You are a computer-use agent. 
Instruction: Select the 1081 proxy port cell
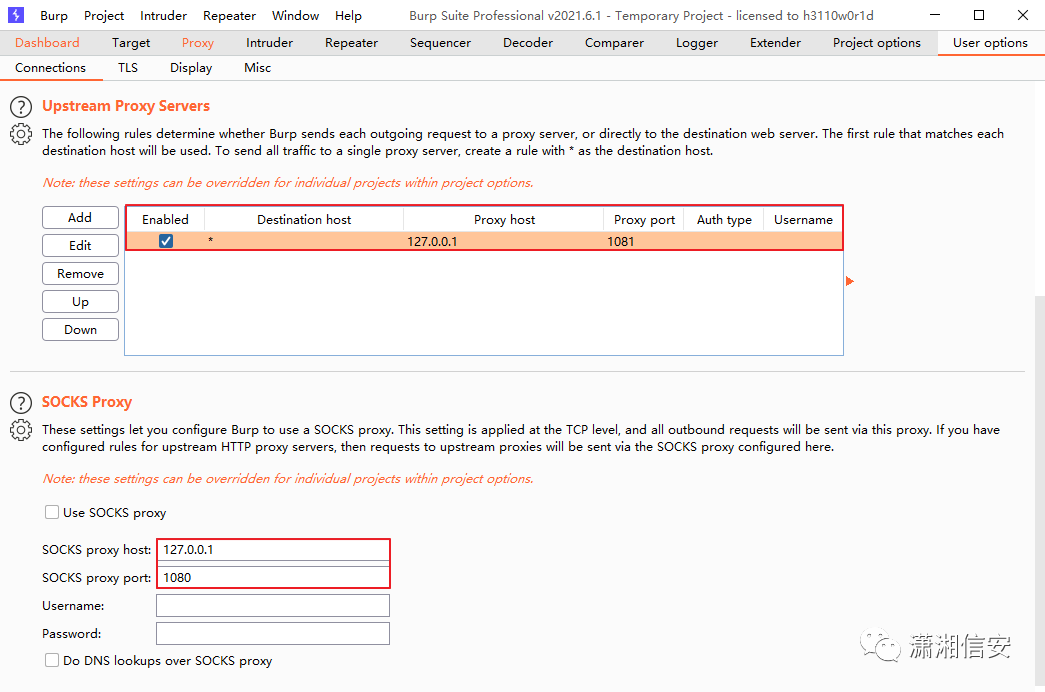click(644, 241)
